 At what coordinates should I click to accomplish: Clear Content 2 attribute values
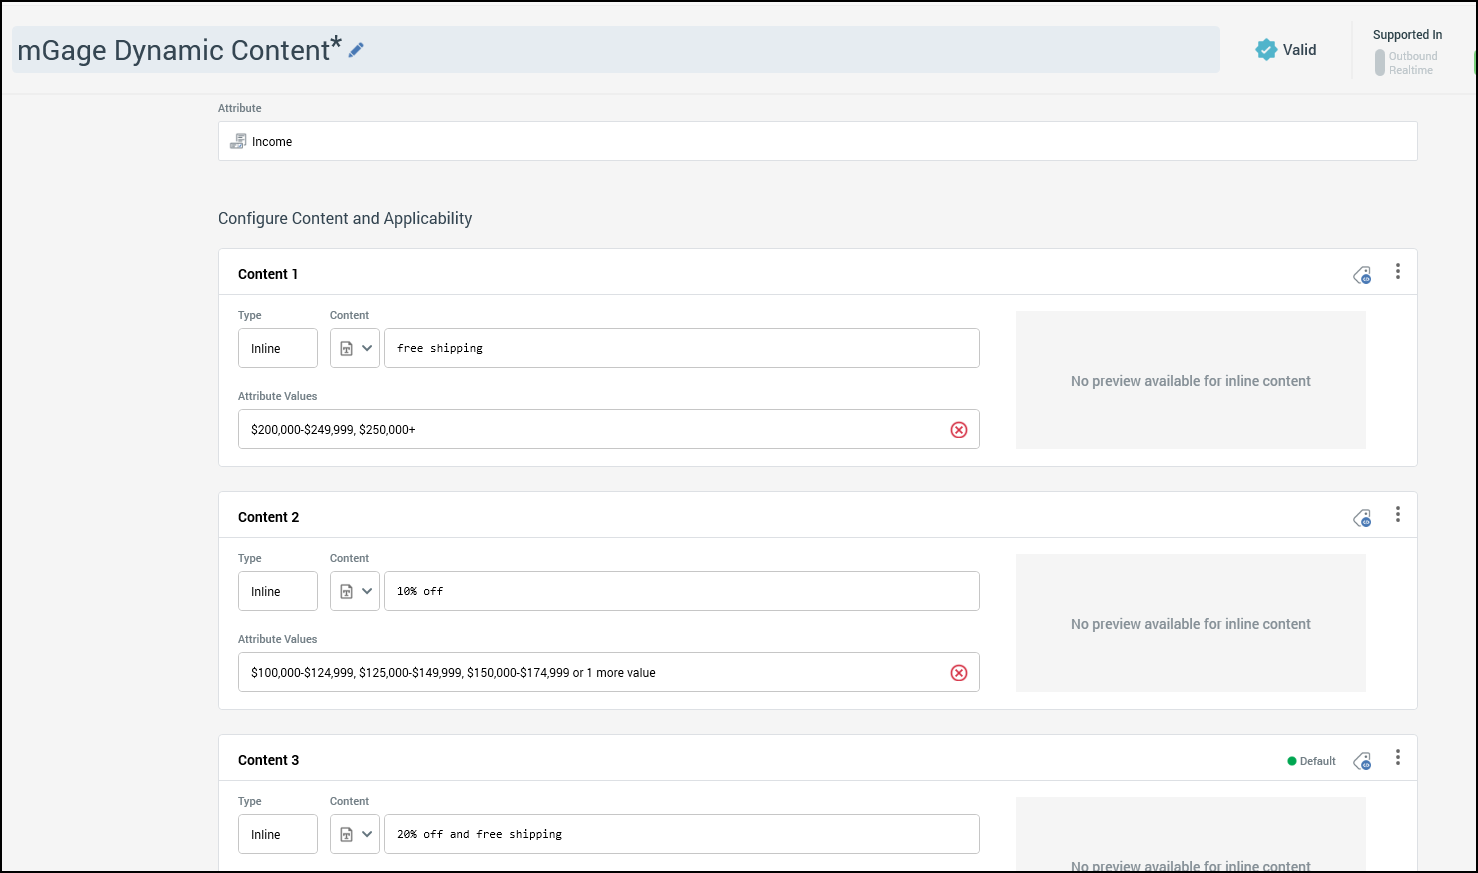(959, 673)
